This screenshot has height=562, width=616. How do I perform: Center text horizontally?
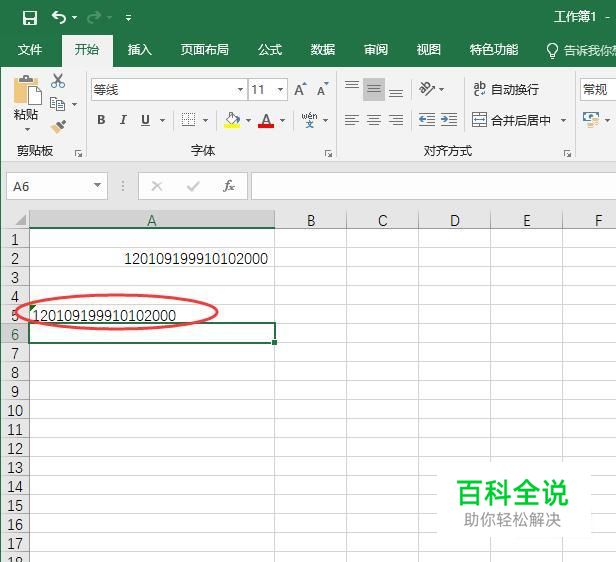coord(374,120)
